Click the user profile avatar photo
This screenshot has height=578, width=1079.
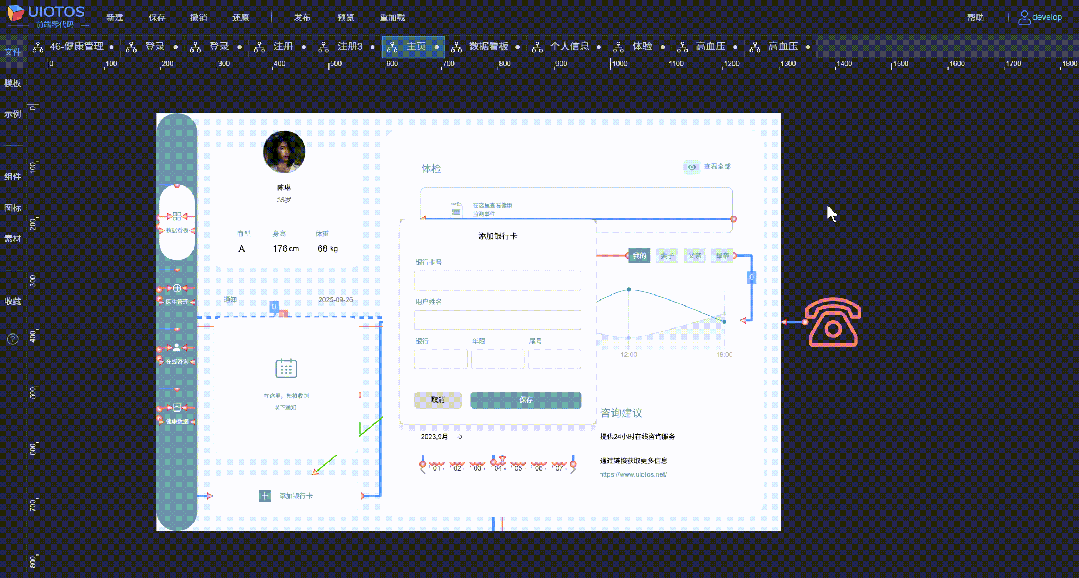click(x=284, y=151)
